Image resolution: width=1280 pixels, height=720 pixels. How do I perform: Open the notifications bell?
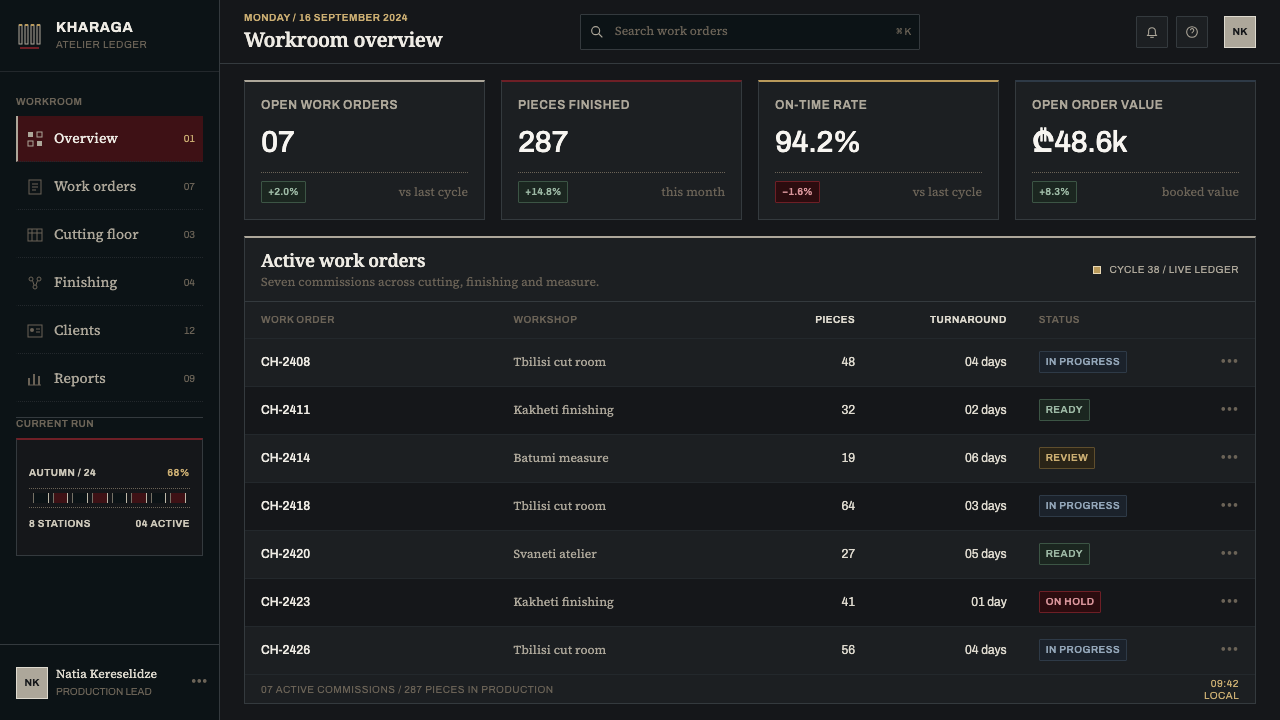click(x=1152, y=32)
